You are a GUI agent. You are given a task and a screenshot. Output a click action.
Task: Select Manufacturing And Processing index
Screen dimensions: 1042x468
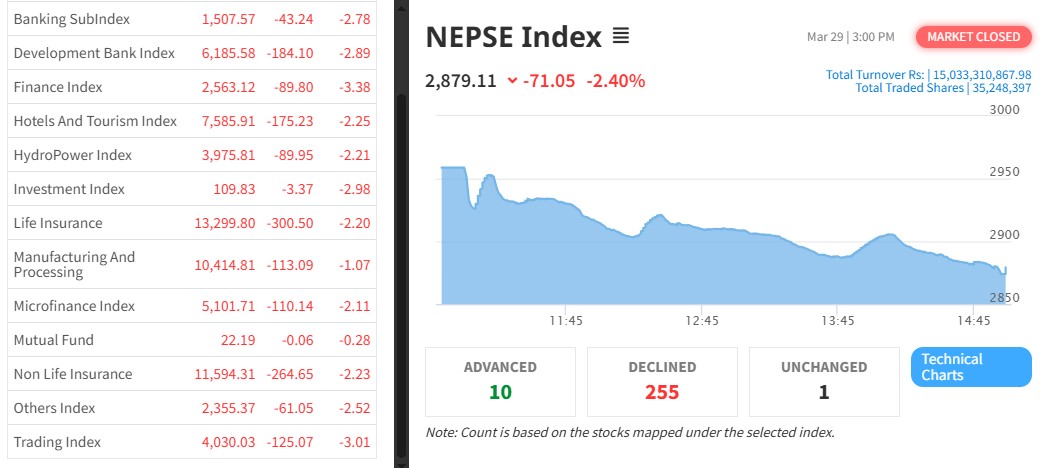coord(74,265)
